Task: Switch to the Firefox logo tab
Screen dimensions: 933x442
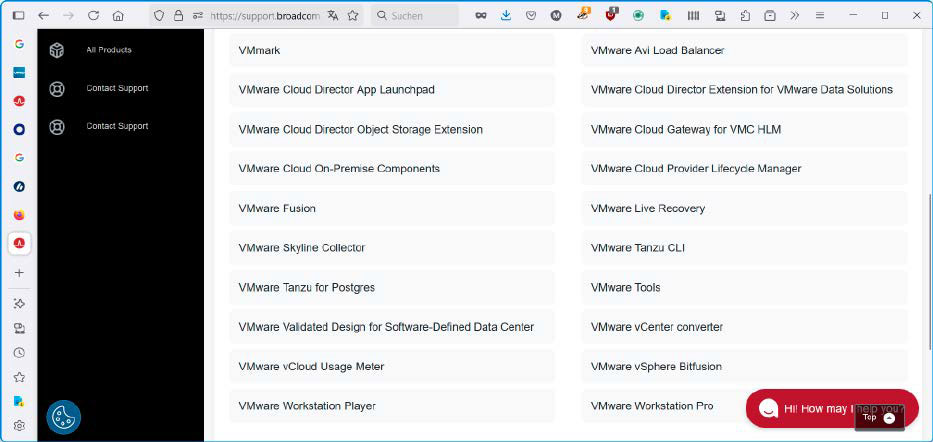Action: 19,215
